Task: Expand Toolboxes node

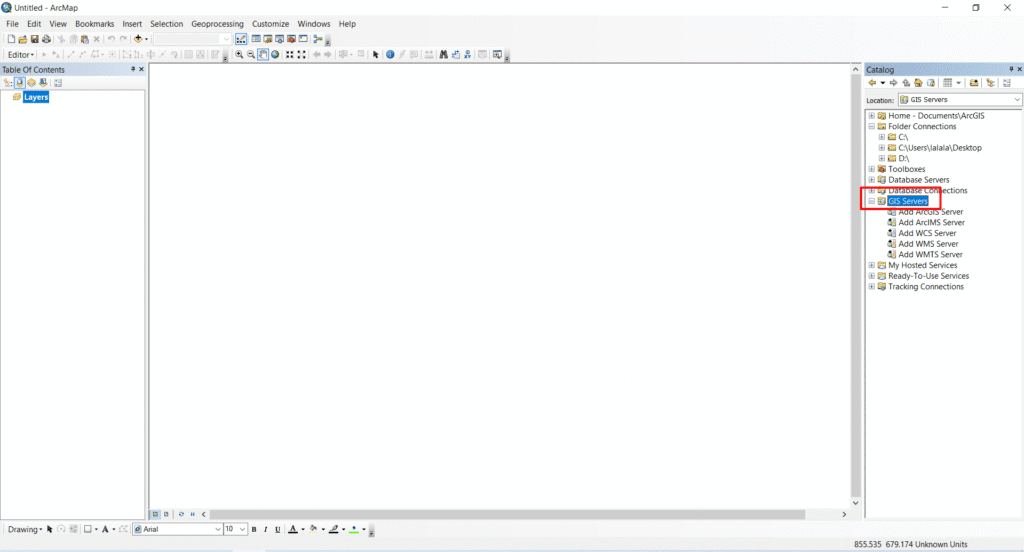Action: pos(871,169)
